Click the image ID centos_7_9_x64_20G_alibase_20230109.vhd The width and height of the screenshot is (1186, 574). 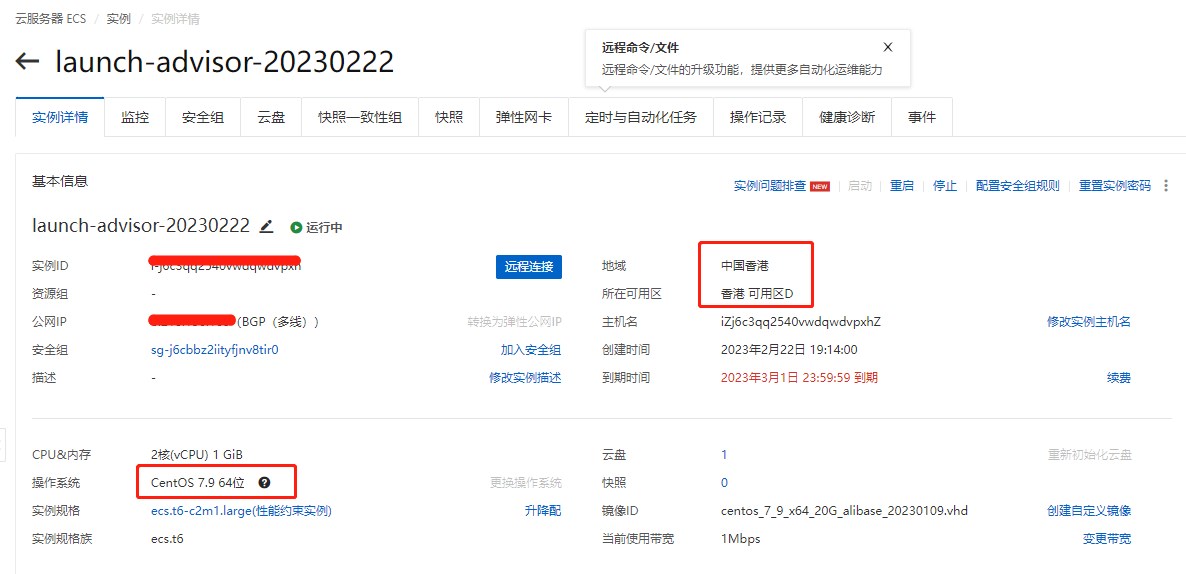844,510
